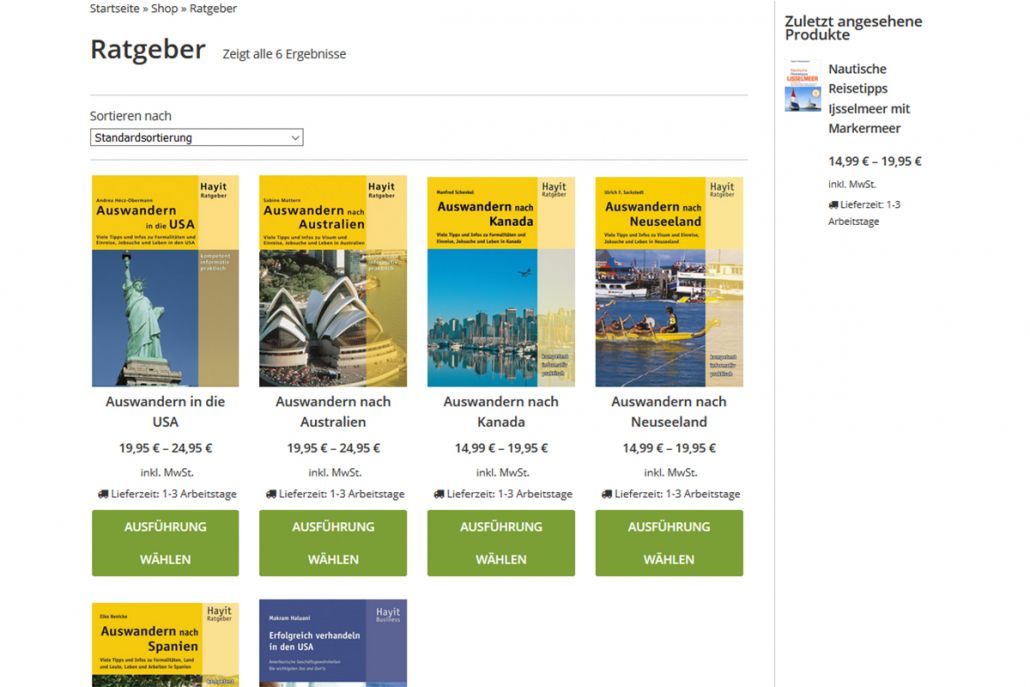The image size is (1030, 687).
Task: Click delivery truck icon under Kanada book
Action: click(439, 494)
